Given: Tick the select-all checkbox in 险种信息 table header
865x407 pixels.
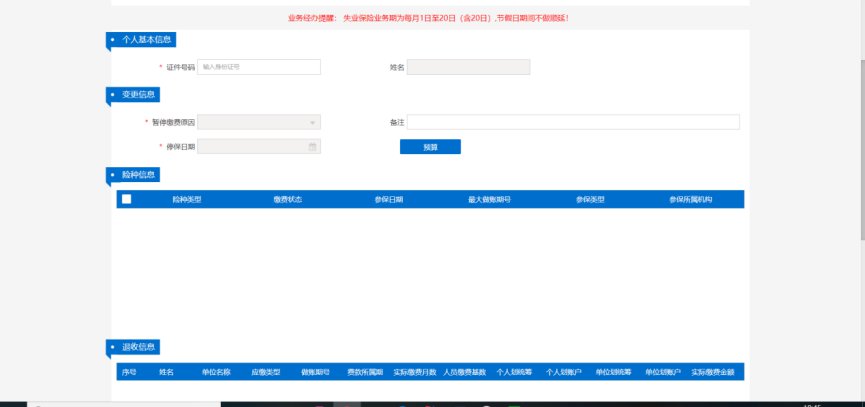Looking at the screenshot, I should coord(126,199).
